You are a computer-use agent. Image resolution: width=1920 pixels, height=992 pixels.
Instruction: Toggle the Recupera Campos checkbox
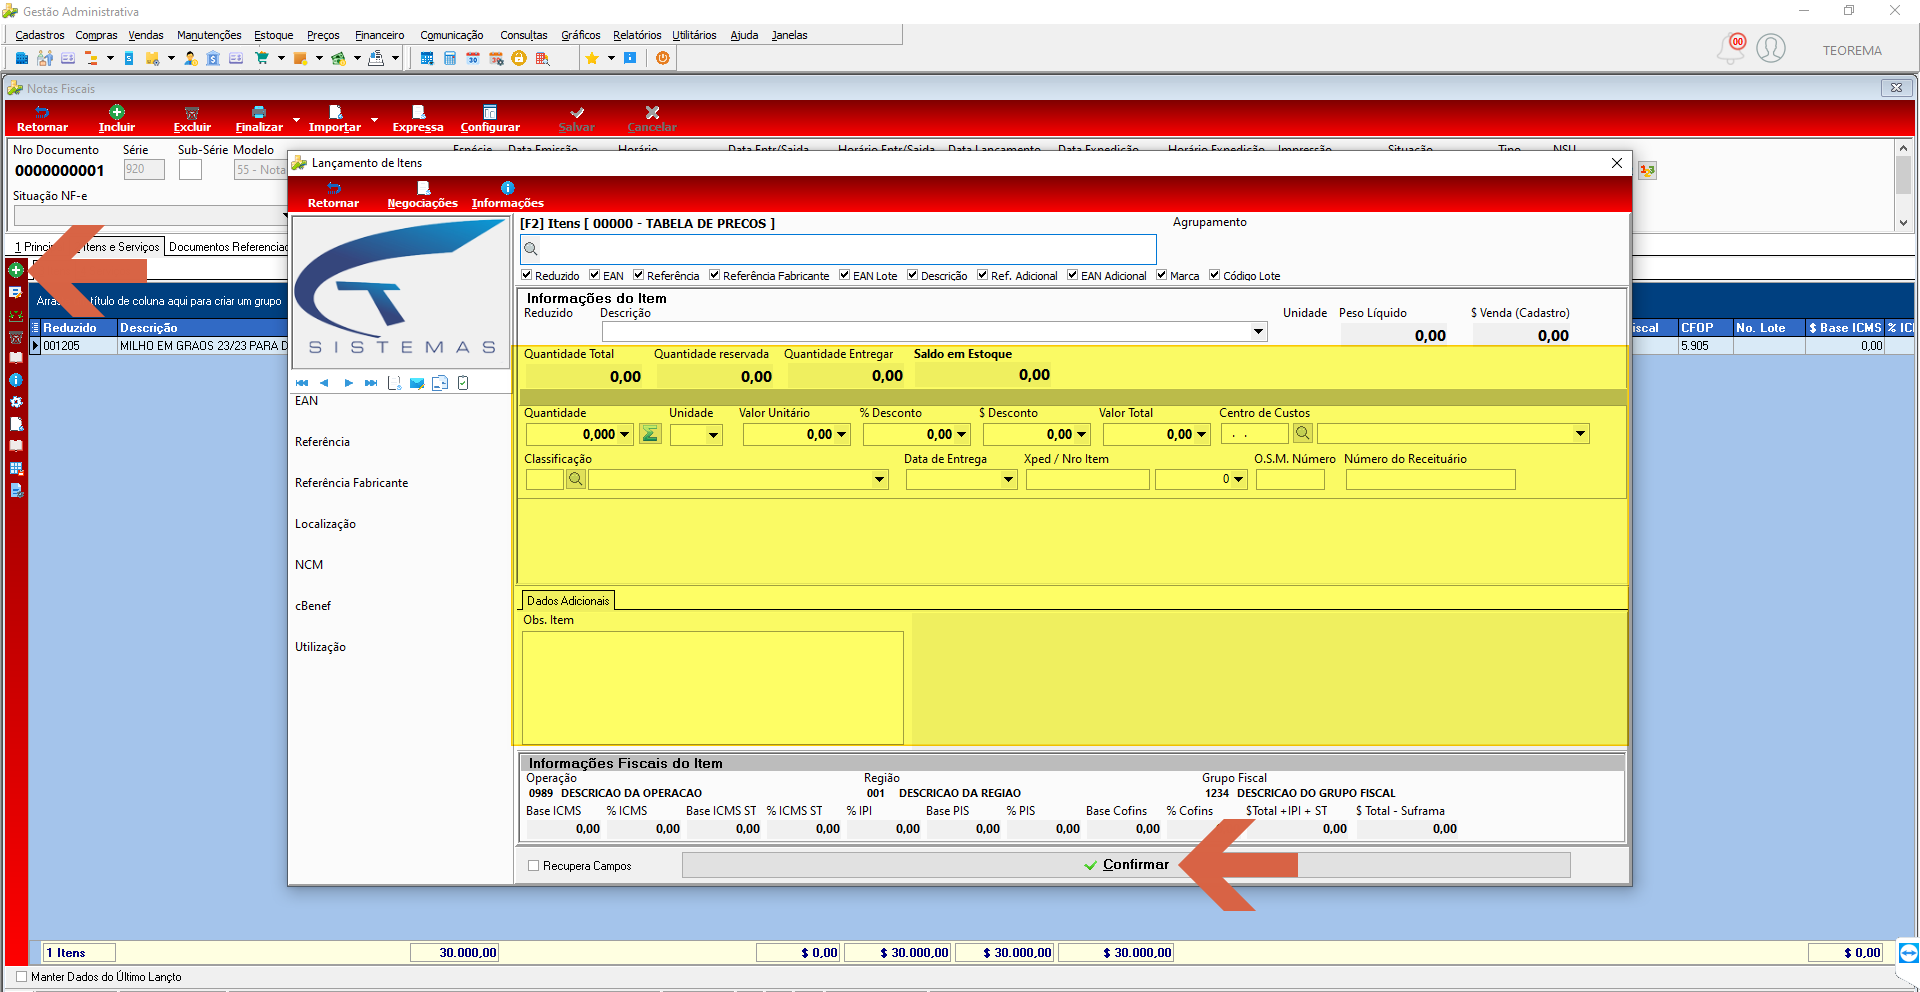click(x=533, y=866)
